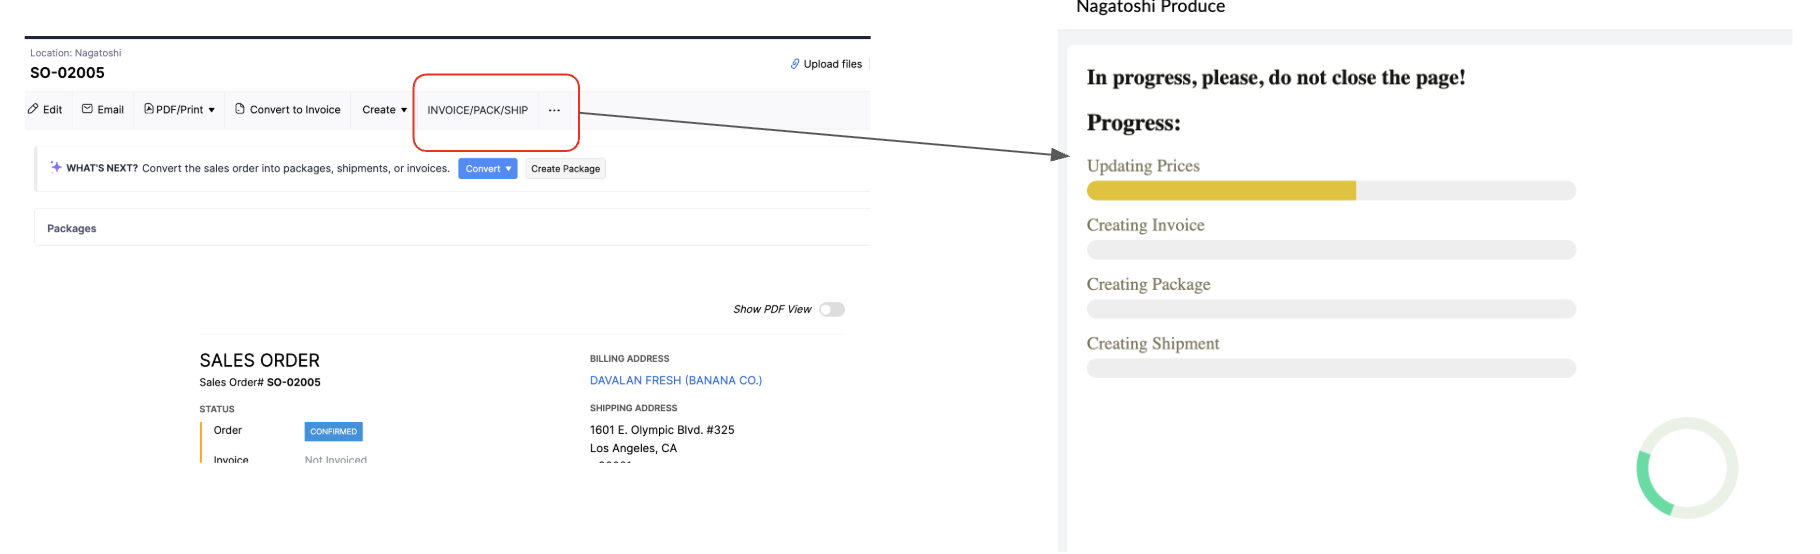Viewport: 1820px width, 554px height.
Task: Click the INVOICE/PACK/SHIP toolbar item
Action: (477, 110)
